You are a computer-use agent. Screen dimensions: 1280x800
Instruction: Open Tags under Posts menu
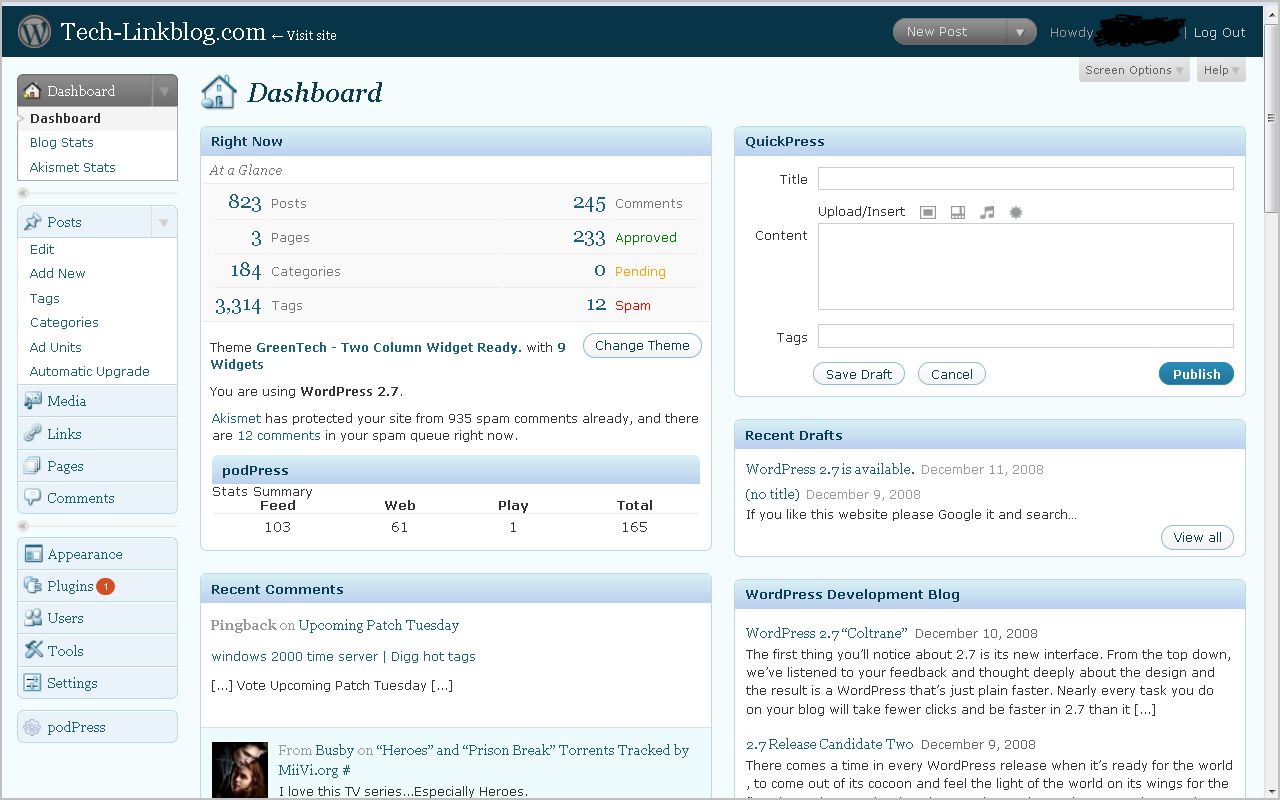point(45,298)
